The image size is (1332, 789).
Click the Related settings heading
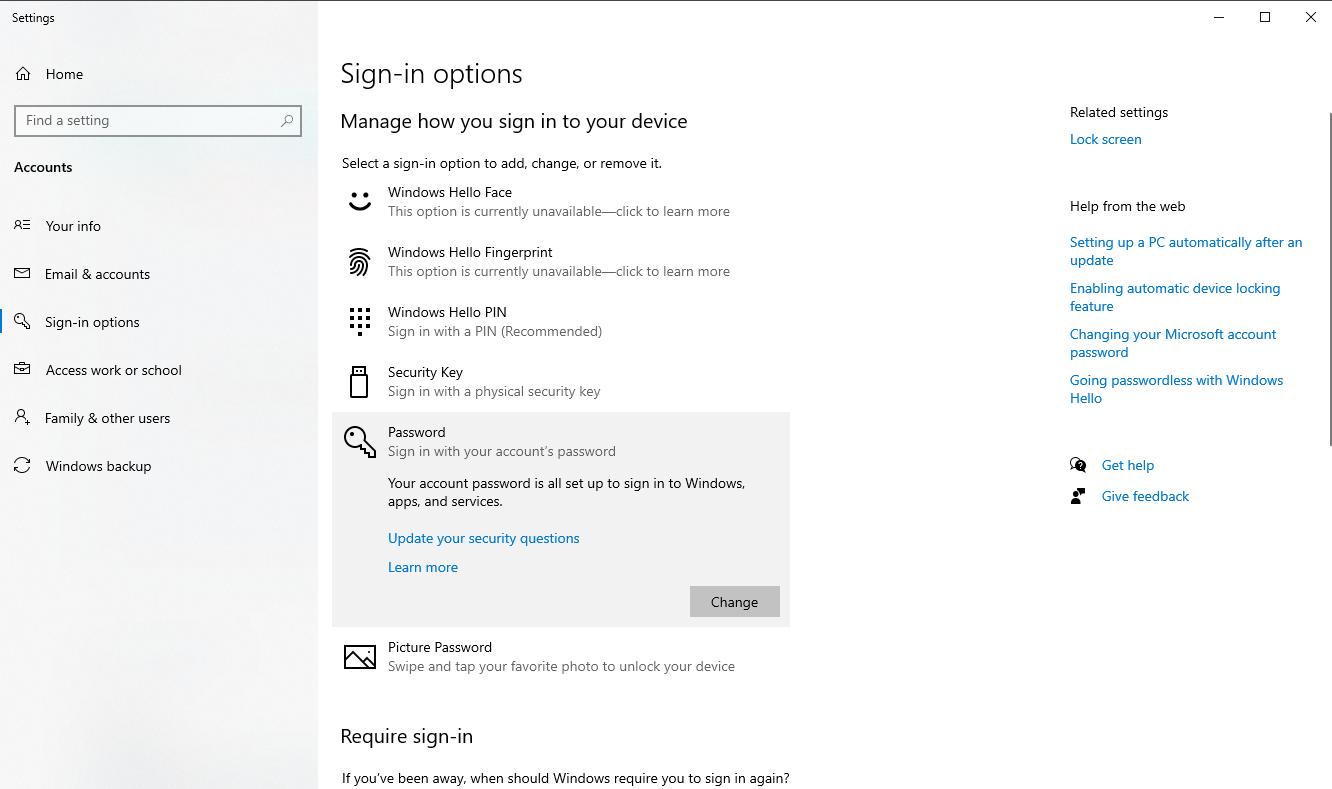click(1119, 112)
